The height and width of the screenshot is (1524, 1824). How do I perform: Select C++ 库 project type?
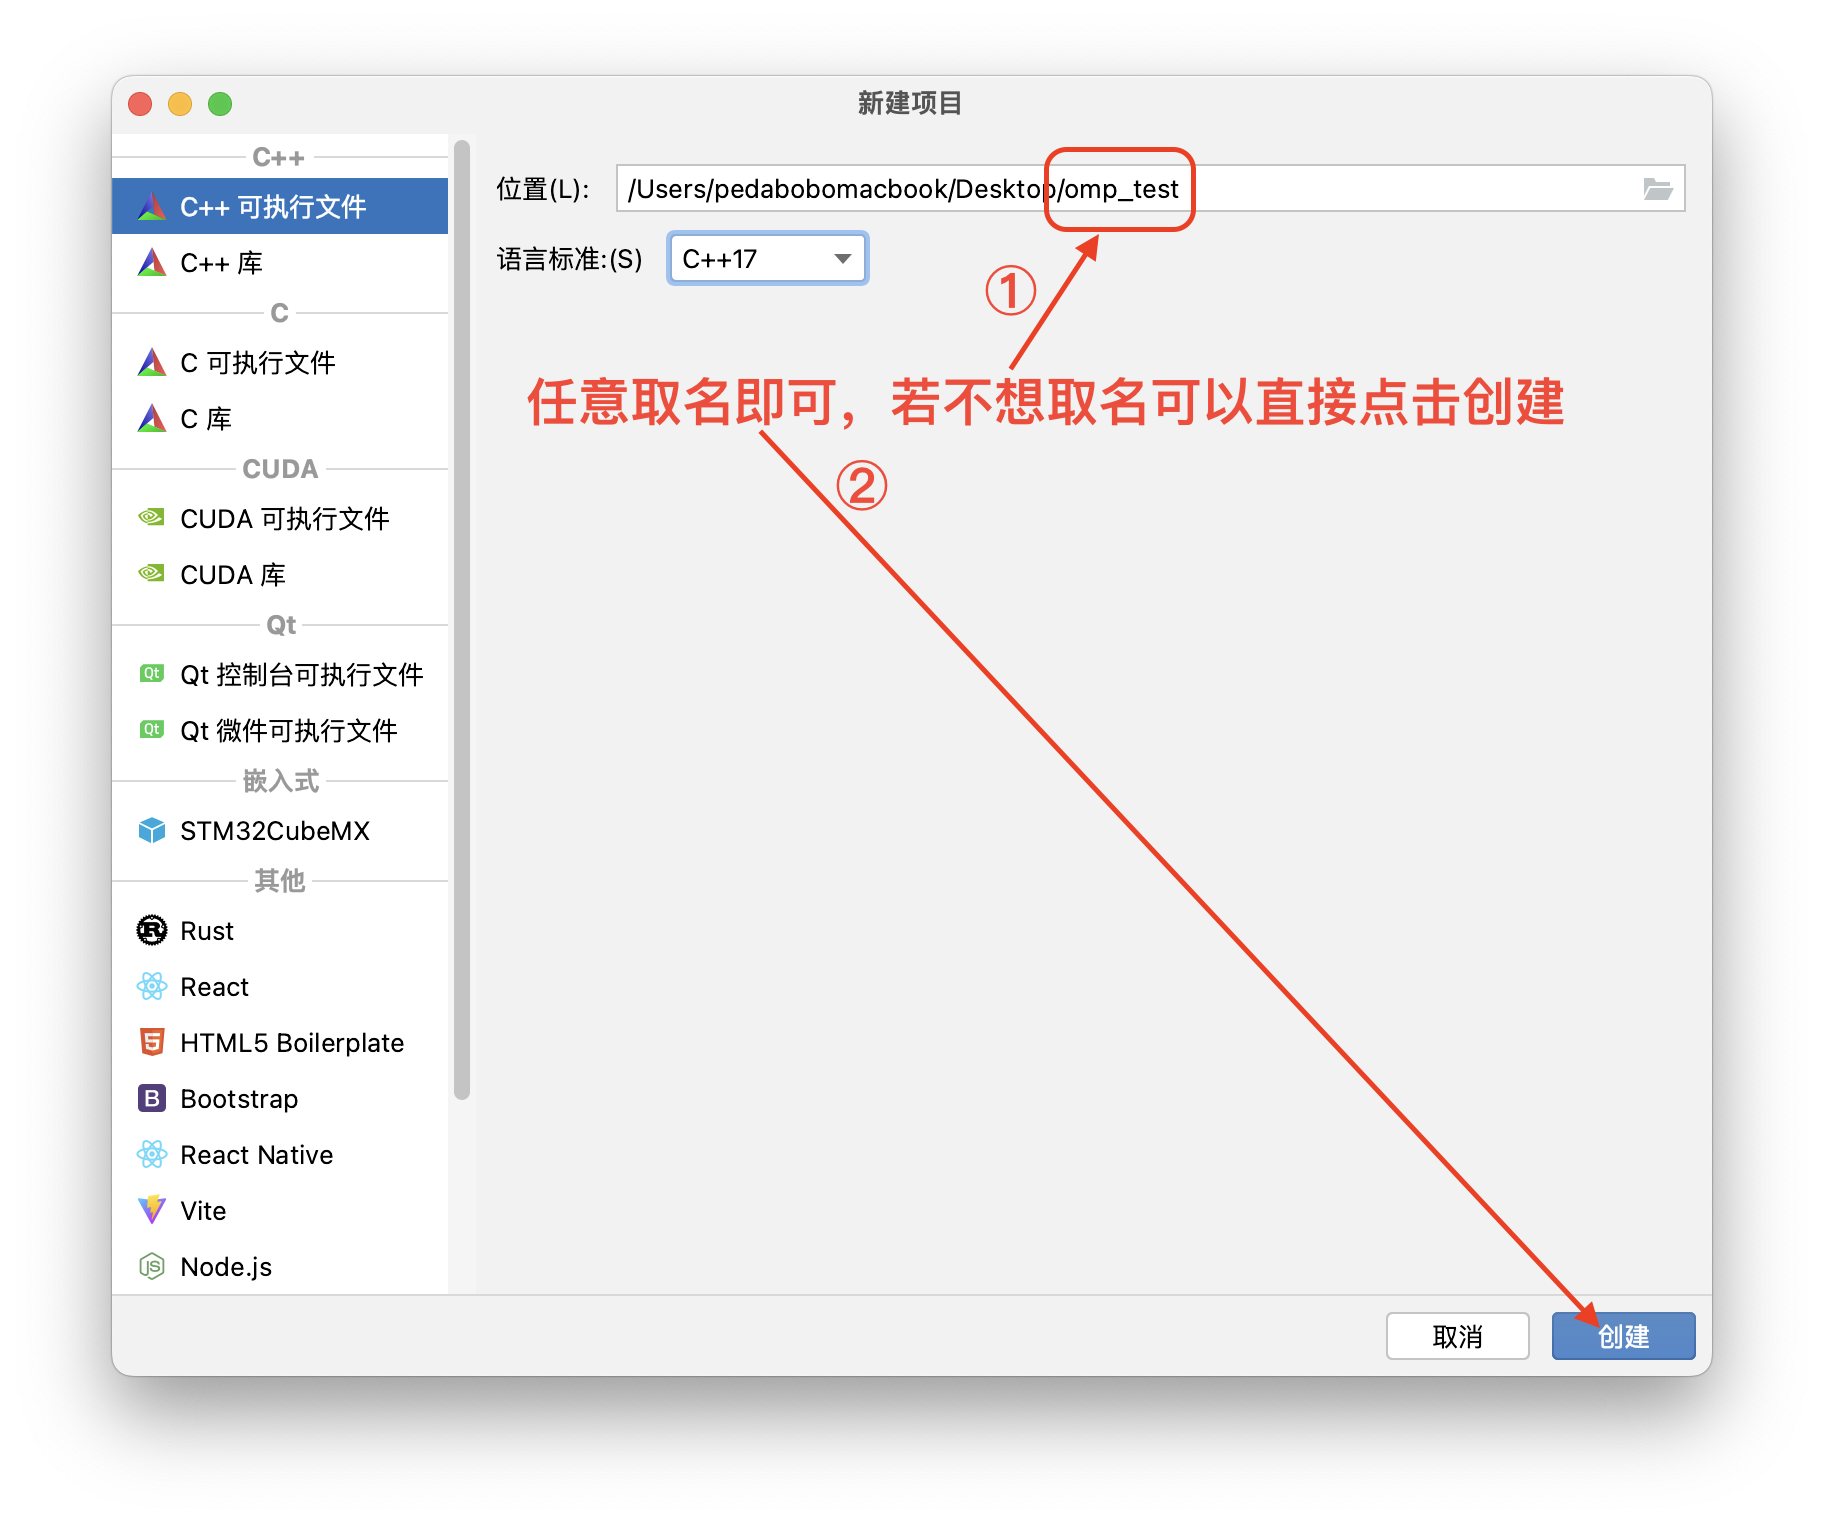(280, 262)
